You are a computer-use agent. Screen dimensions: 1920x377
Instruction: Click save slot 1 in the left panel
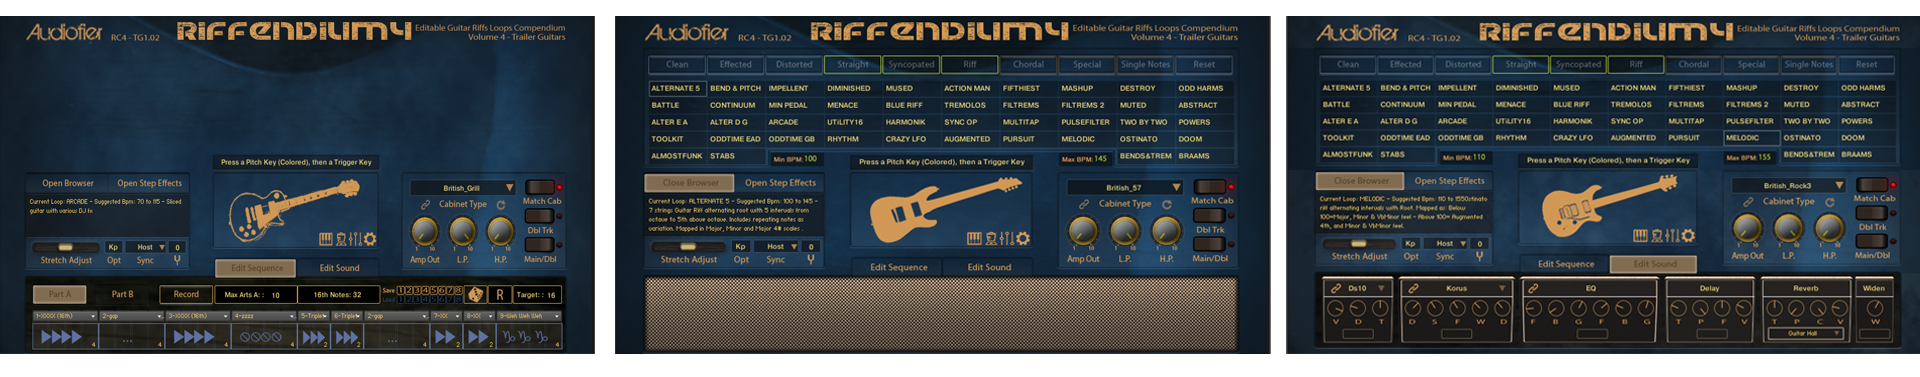point(400,290)
